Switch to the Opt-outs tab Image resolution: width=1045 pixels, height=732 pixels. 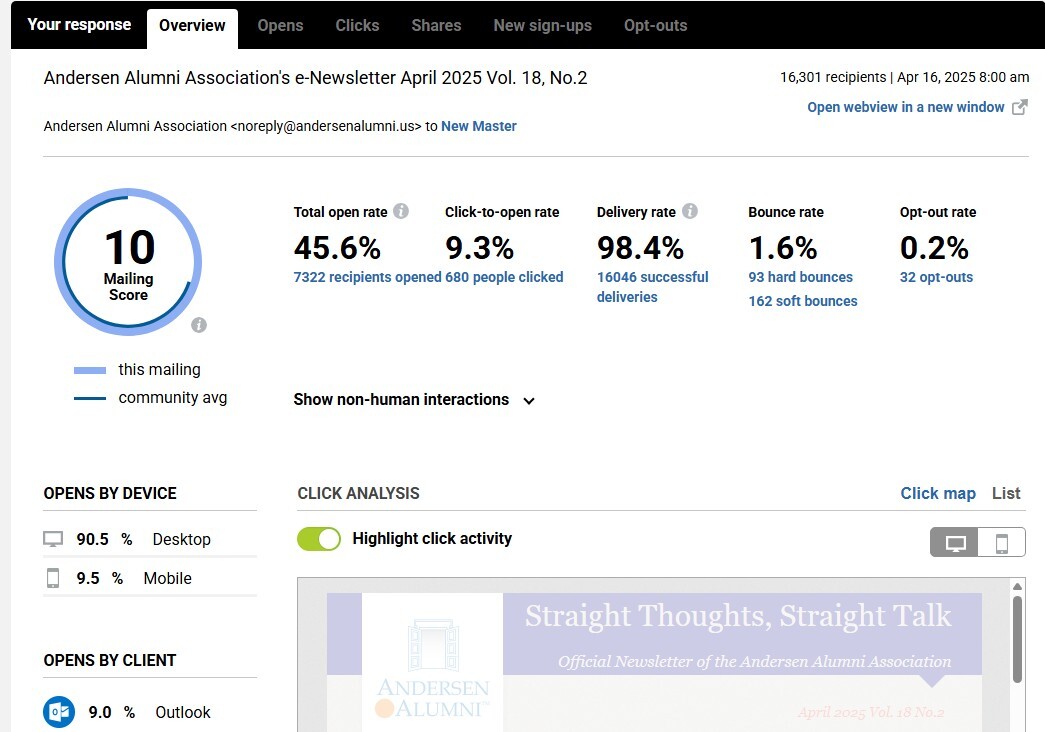tap(655, 25)
